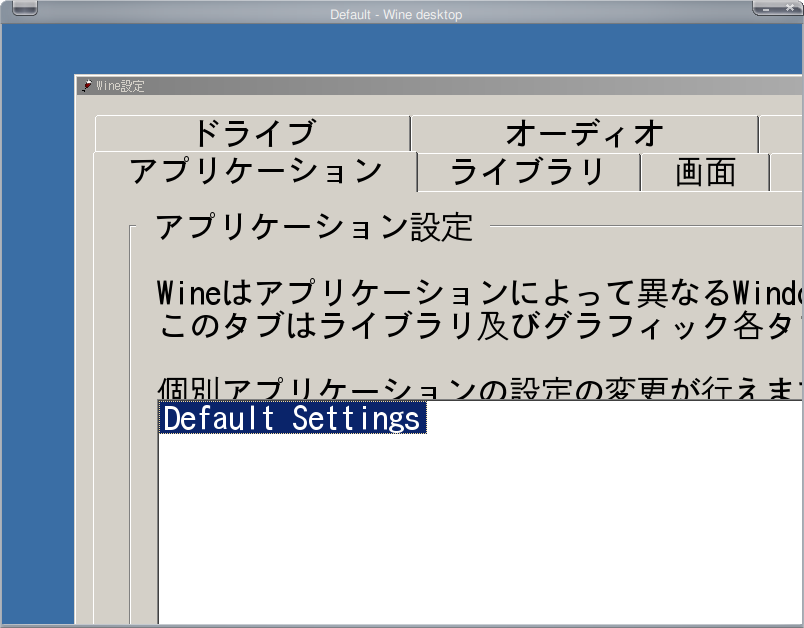
Task: Click the Wine設定 window title bar
Action: (x=440, y=86)
